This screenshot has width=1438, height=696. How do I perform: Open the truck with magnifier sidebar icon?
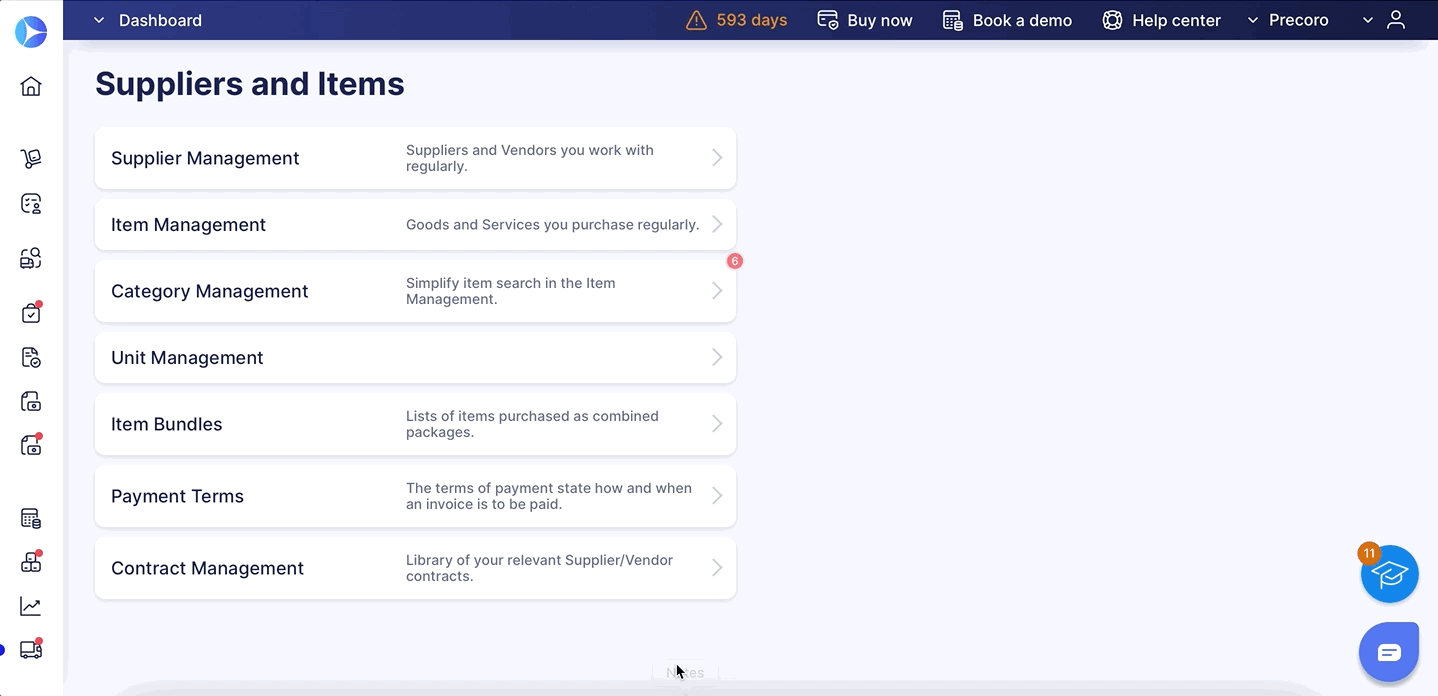(31, 259)
